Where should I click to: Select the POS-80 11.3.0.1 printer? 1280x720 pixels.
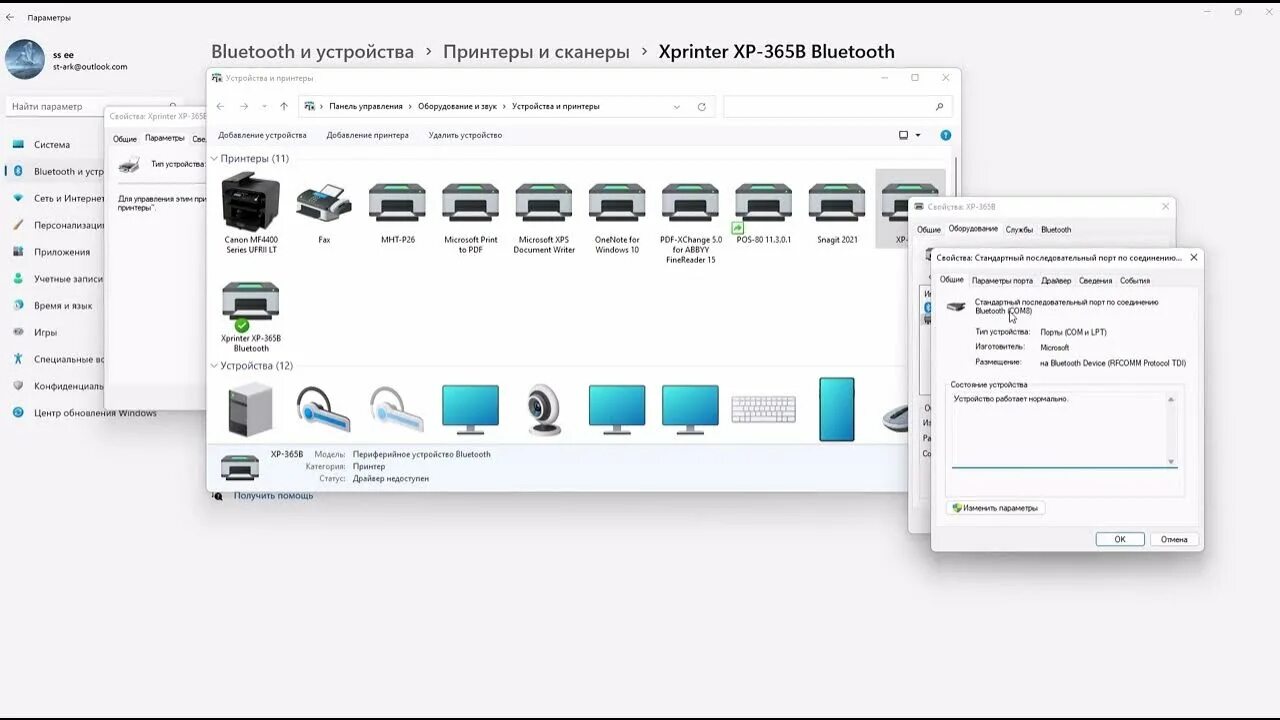[x=763, y=214]
